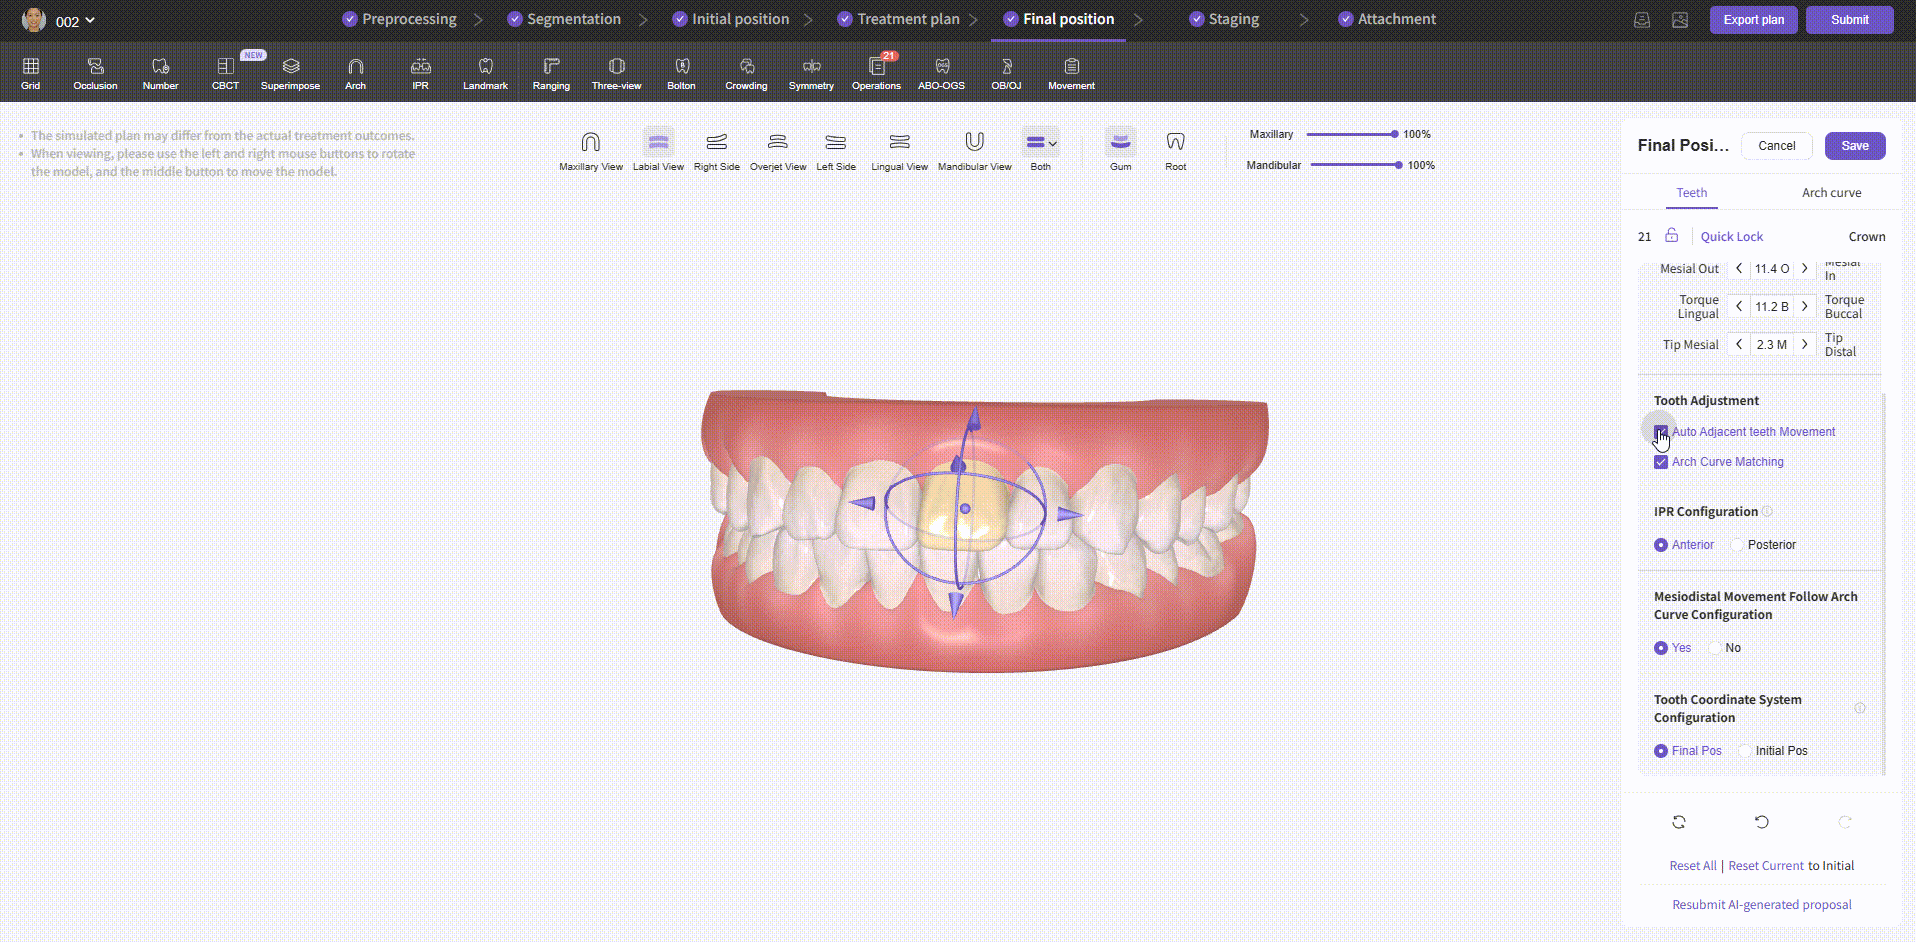Switch to Left Side view
Image resolution: width=1916 pixels, height=942 pixels.
click(836, 151)
